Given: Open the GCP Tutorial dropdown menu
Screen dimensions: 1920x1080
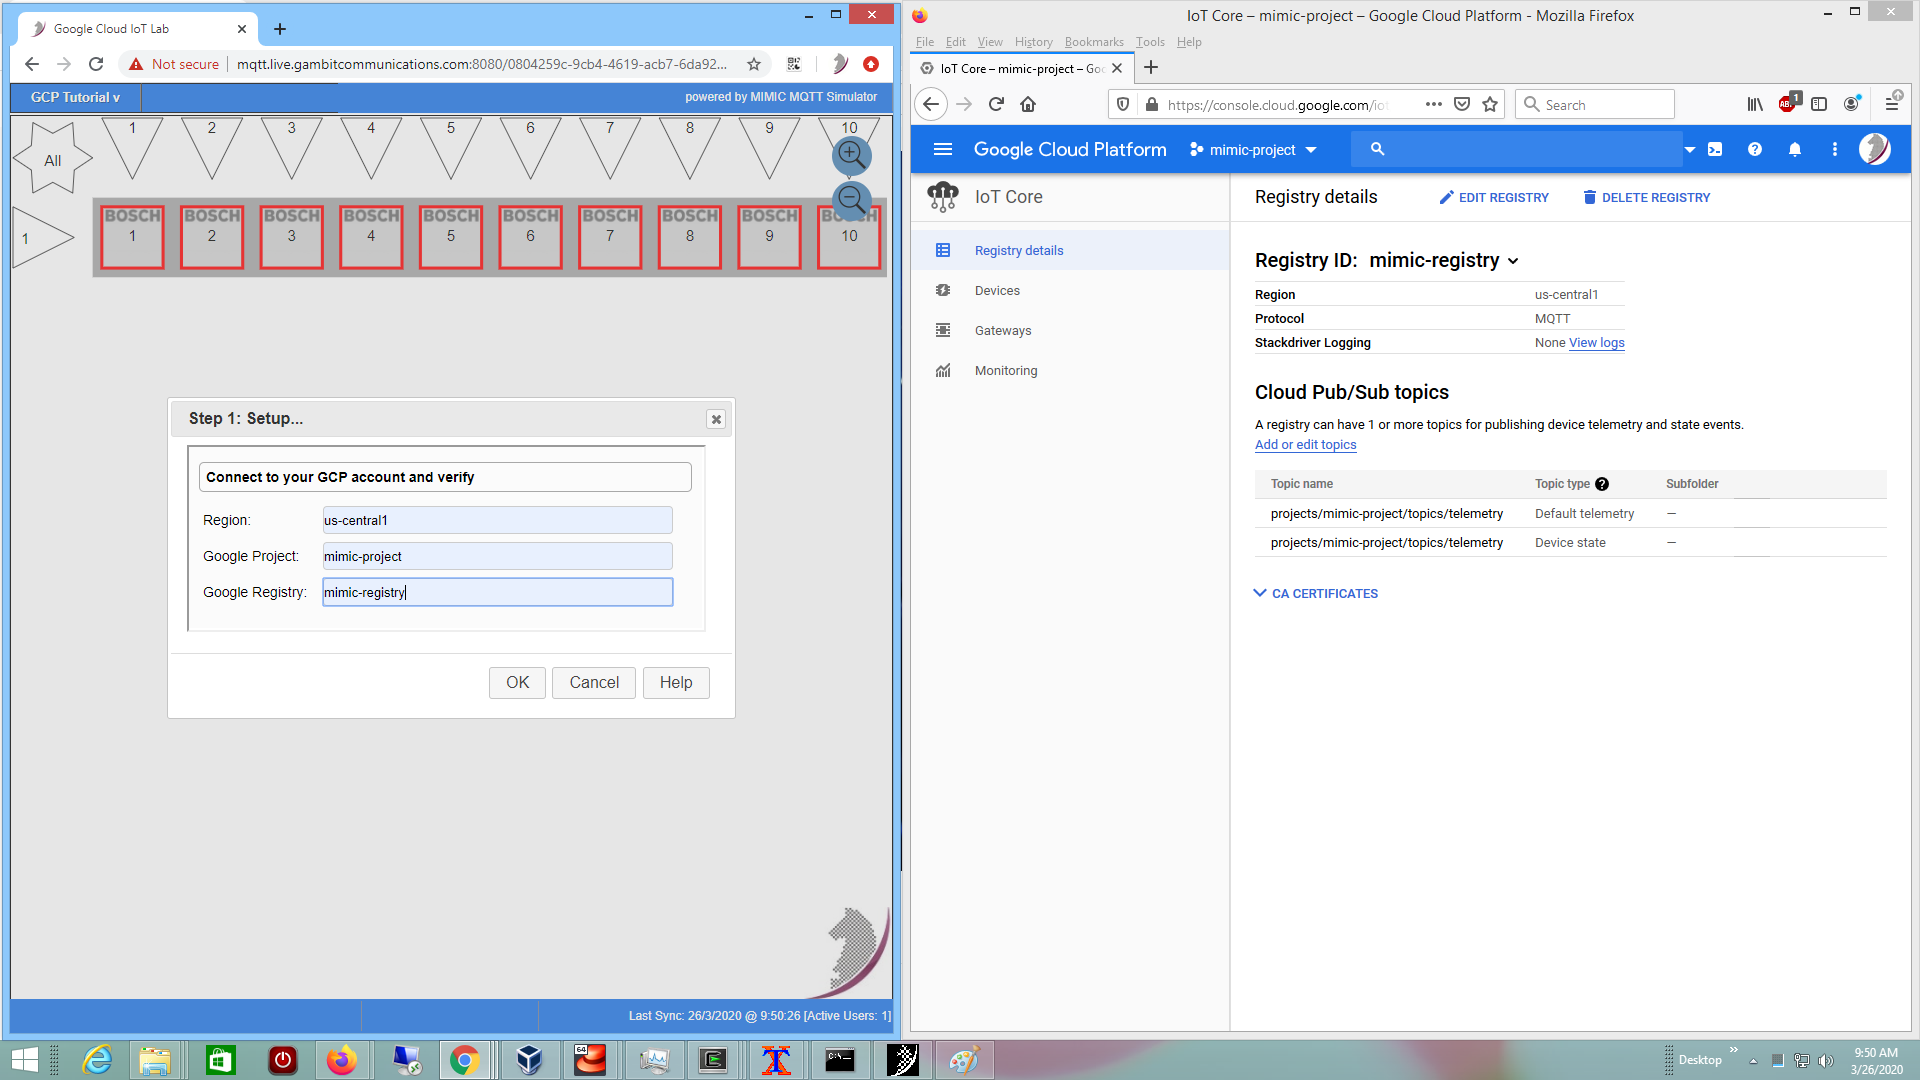Looking at the screenshot, I should click(75, 97).
